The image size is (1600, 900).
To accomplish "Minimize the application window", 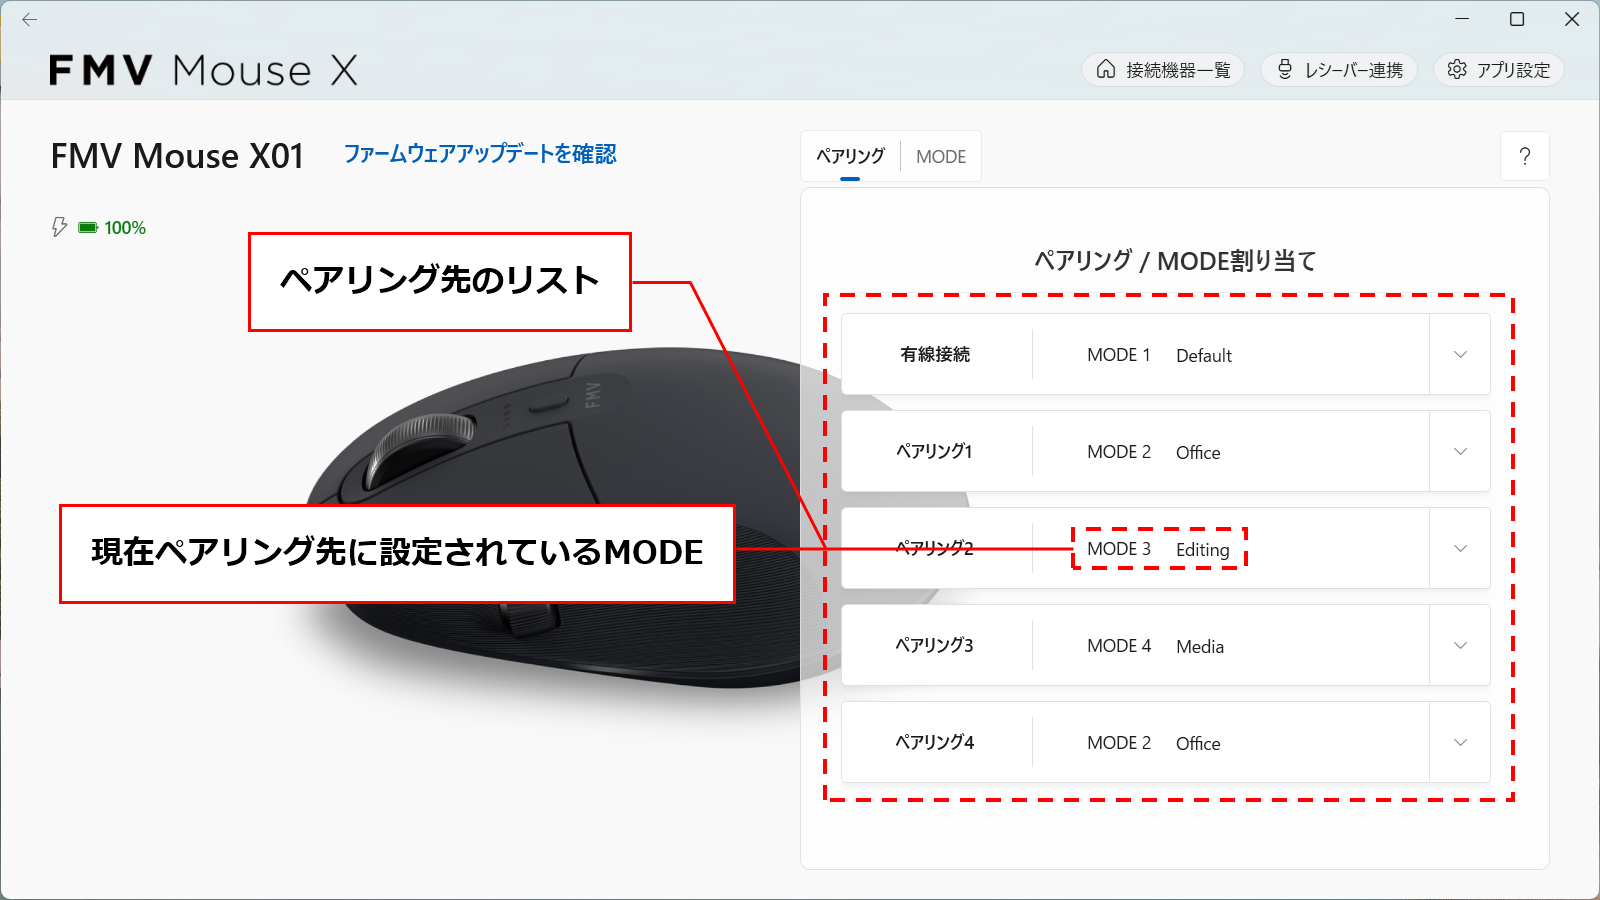I will tap(1462, 19).
